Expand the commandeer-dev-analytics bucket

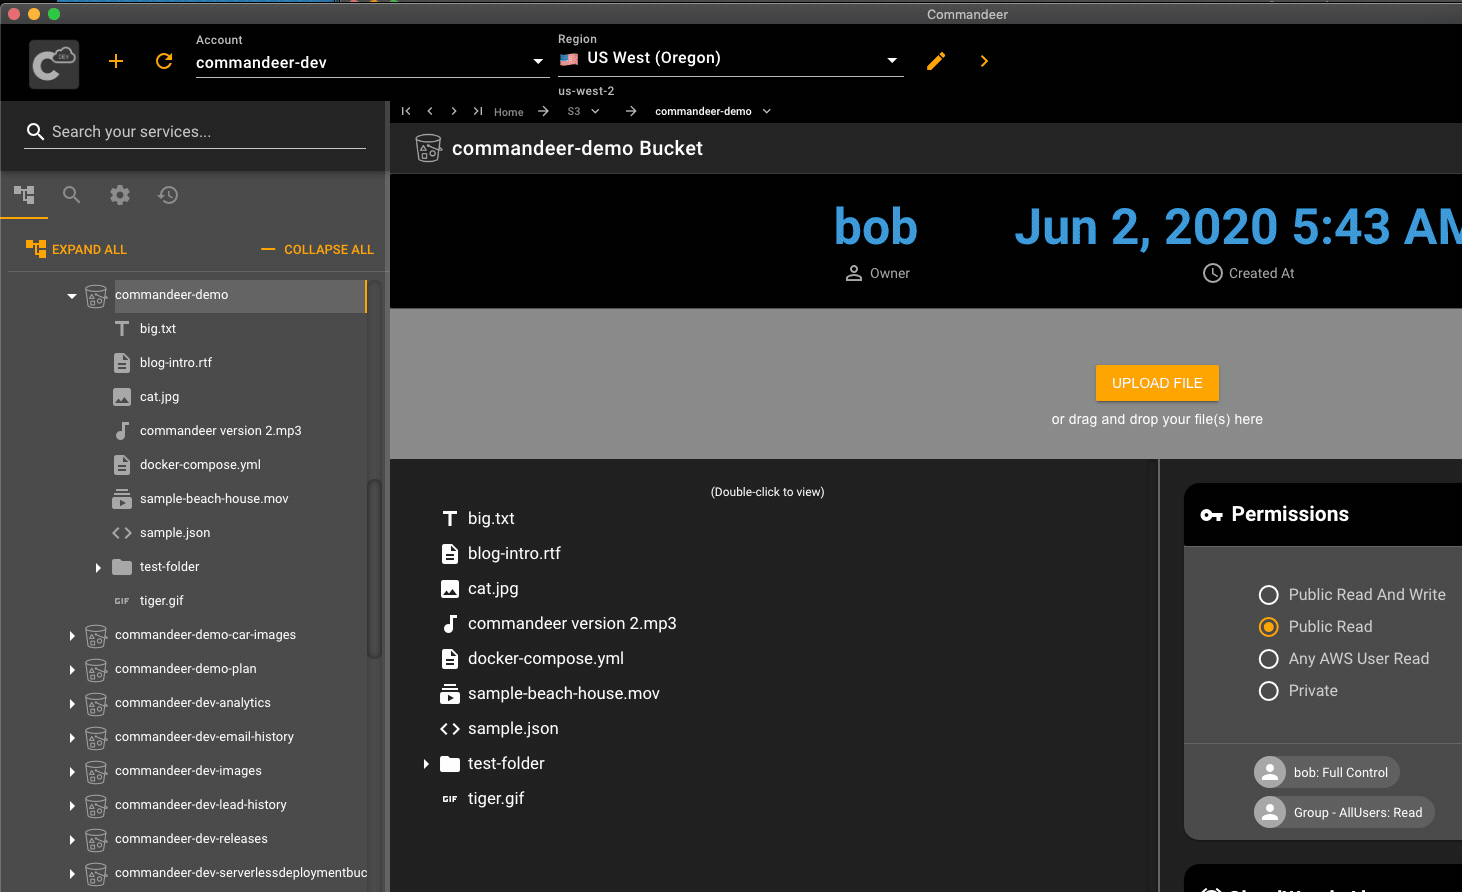pos(72,704)
